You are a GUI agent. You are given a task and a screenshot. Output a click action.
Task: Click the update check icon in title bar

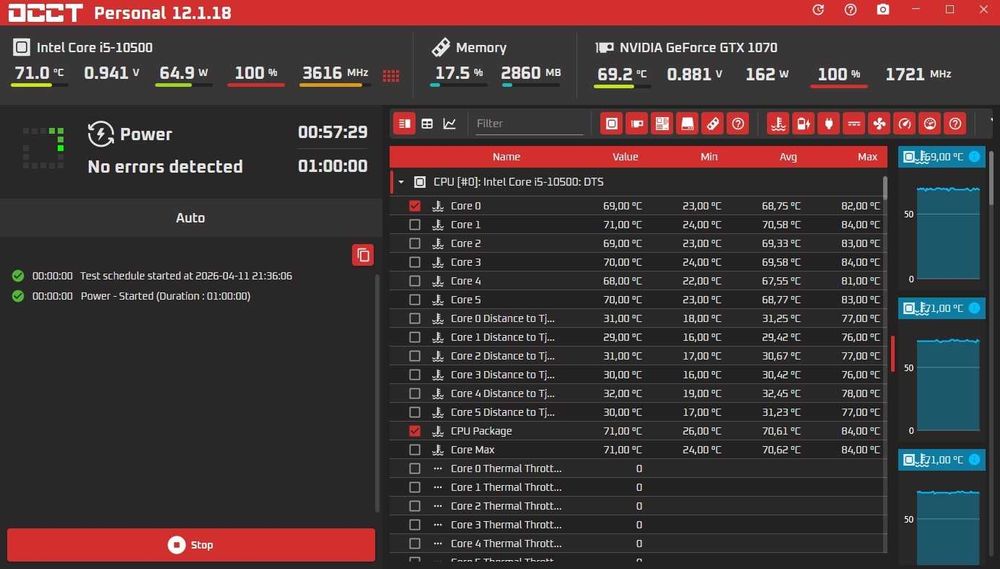point(818,10)
